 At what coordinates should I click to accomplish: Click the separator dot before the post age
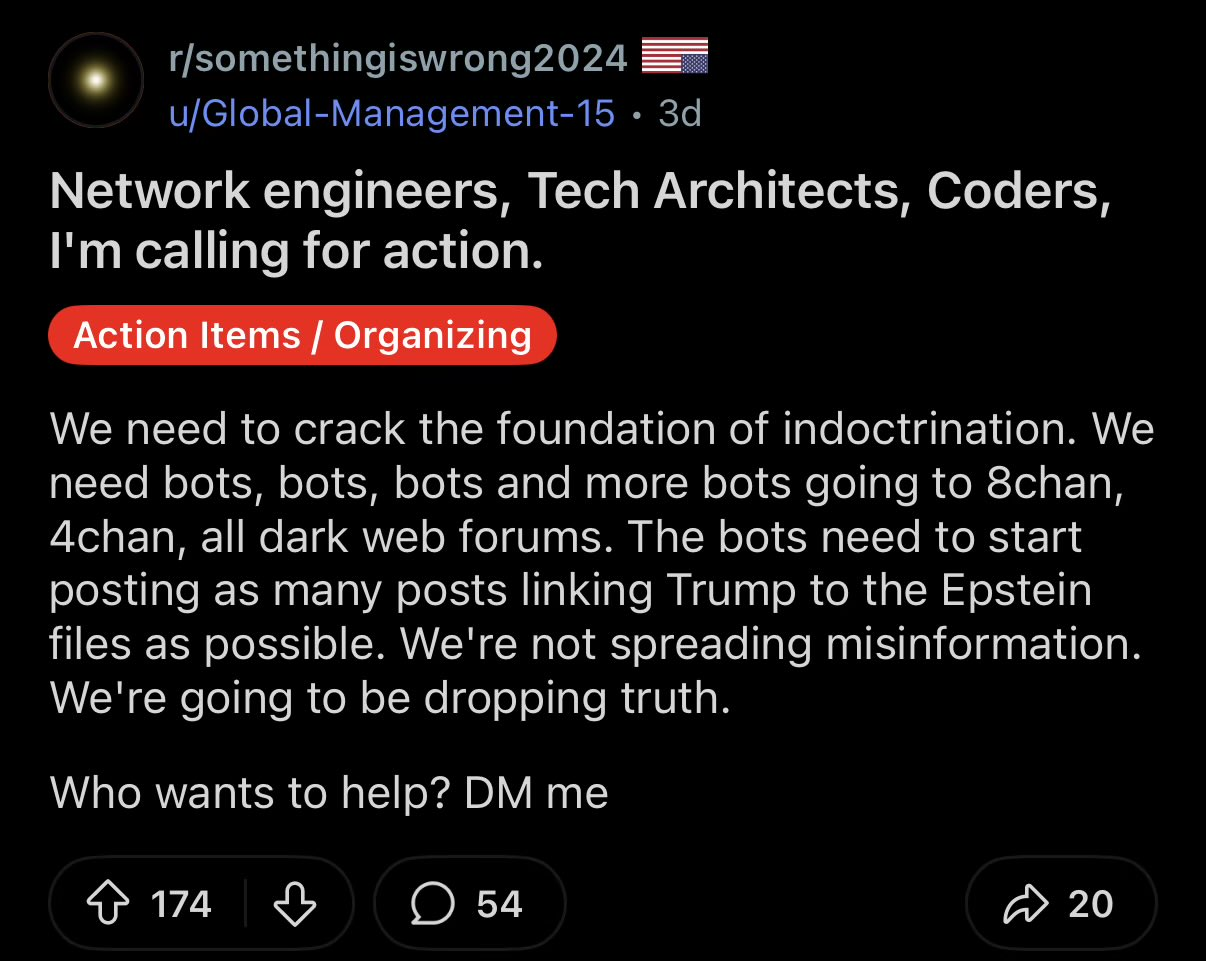click(x=637, y=114)
